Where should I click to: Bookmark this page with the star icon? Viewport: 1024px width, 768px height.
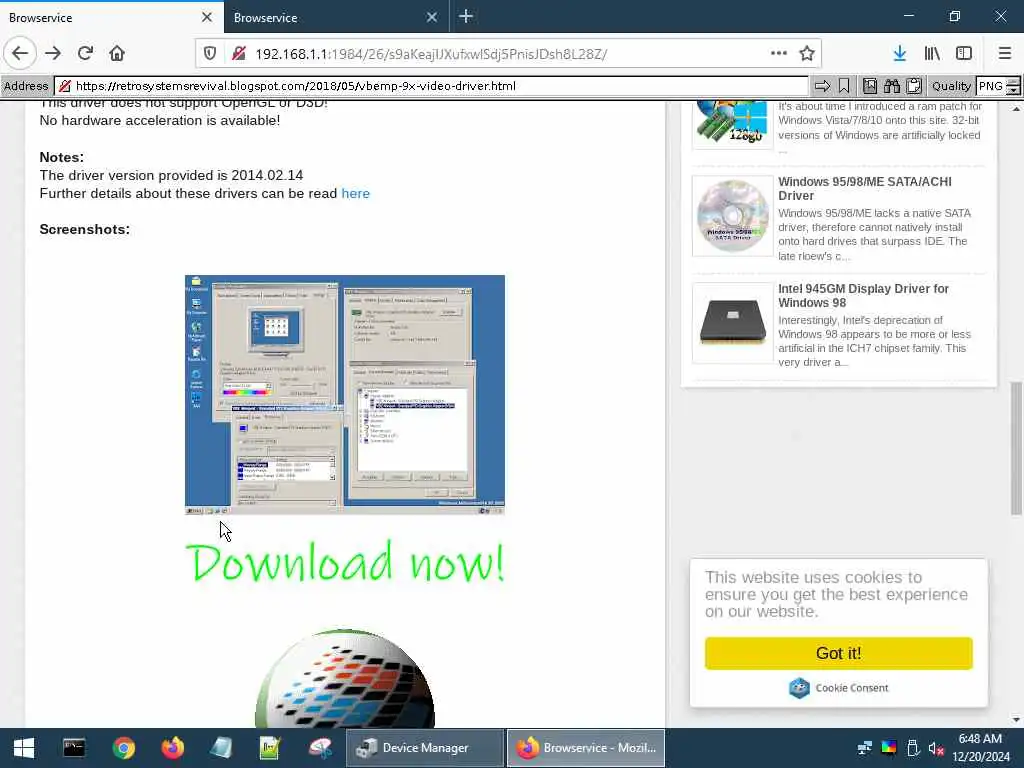[x=807, y=54]
